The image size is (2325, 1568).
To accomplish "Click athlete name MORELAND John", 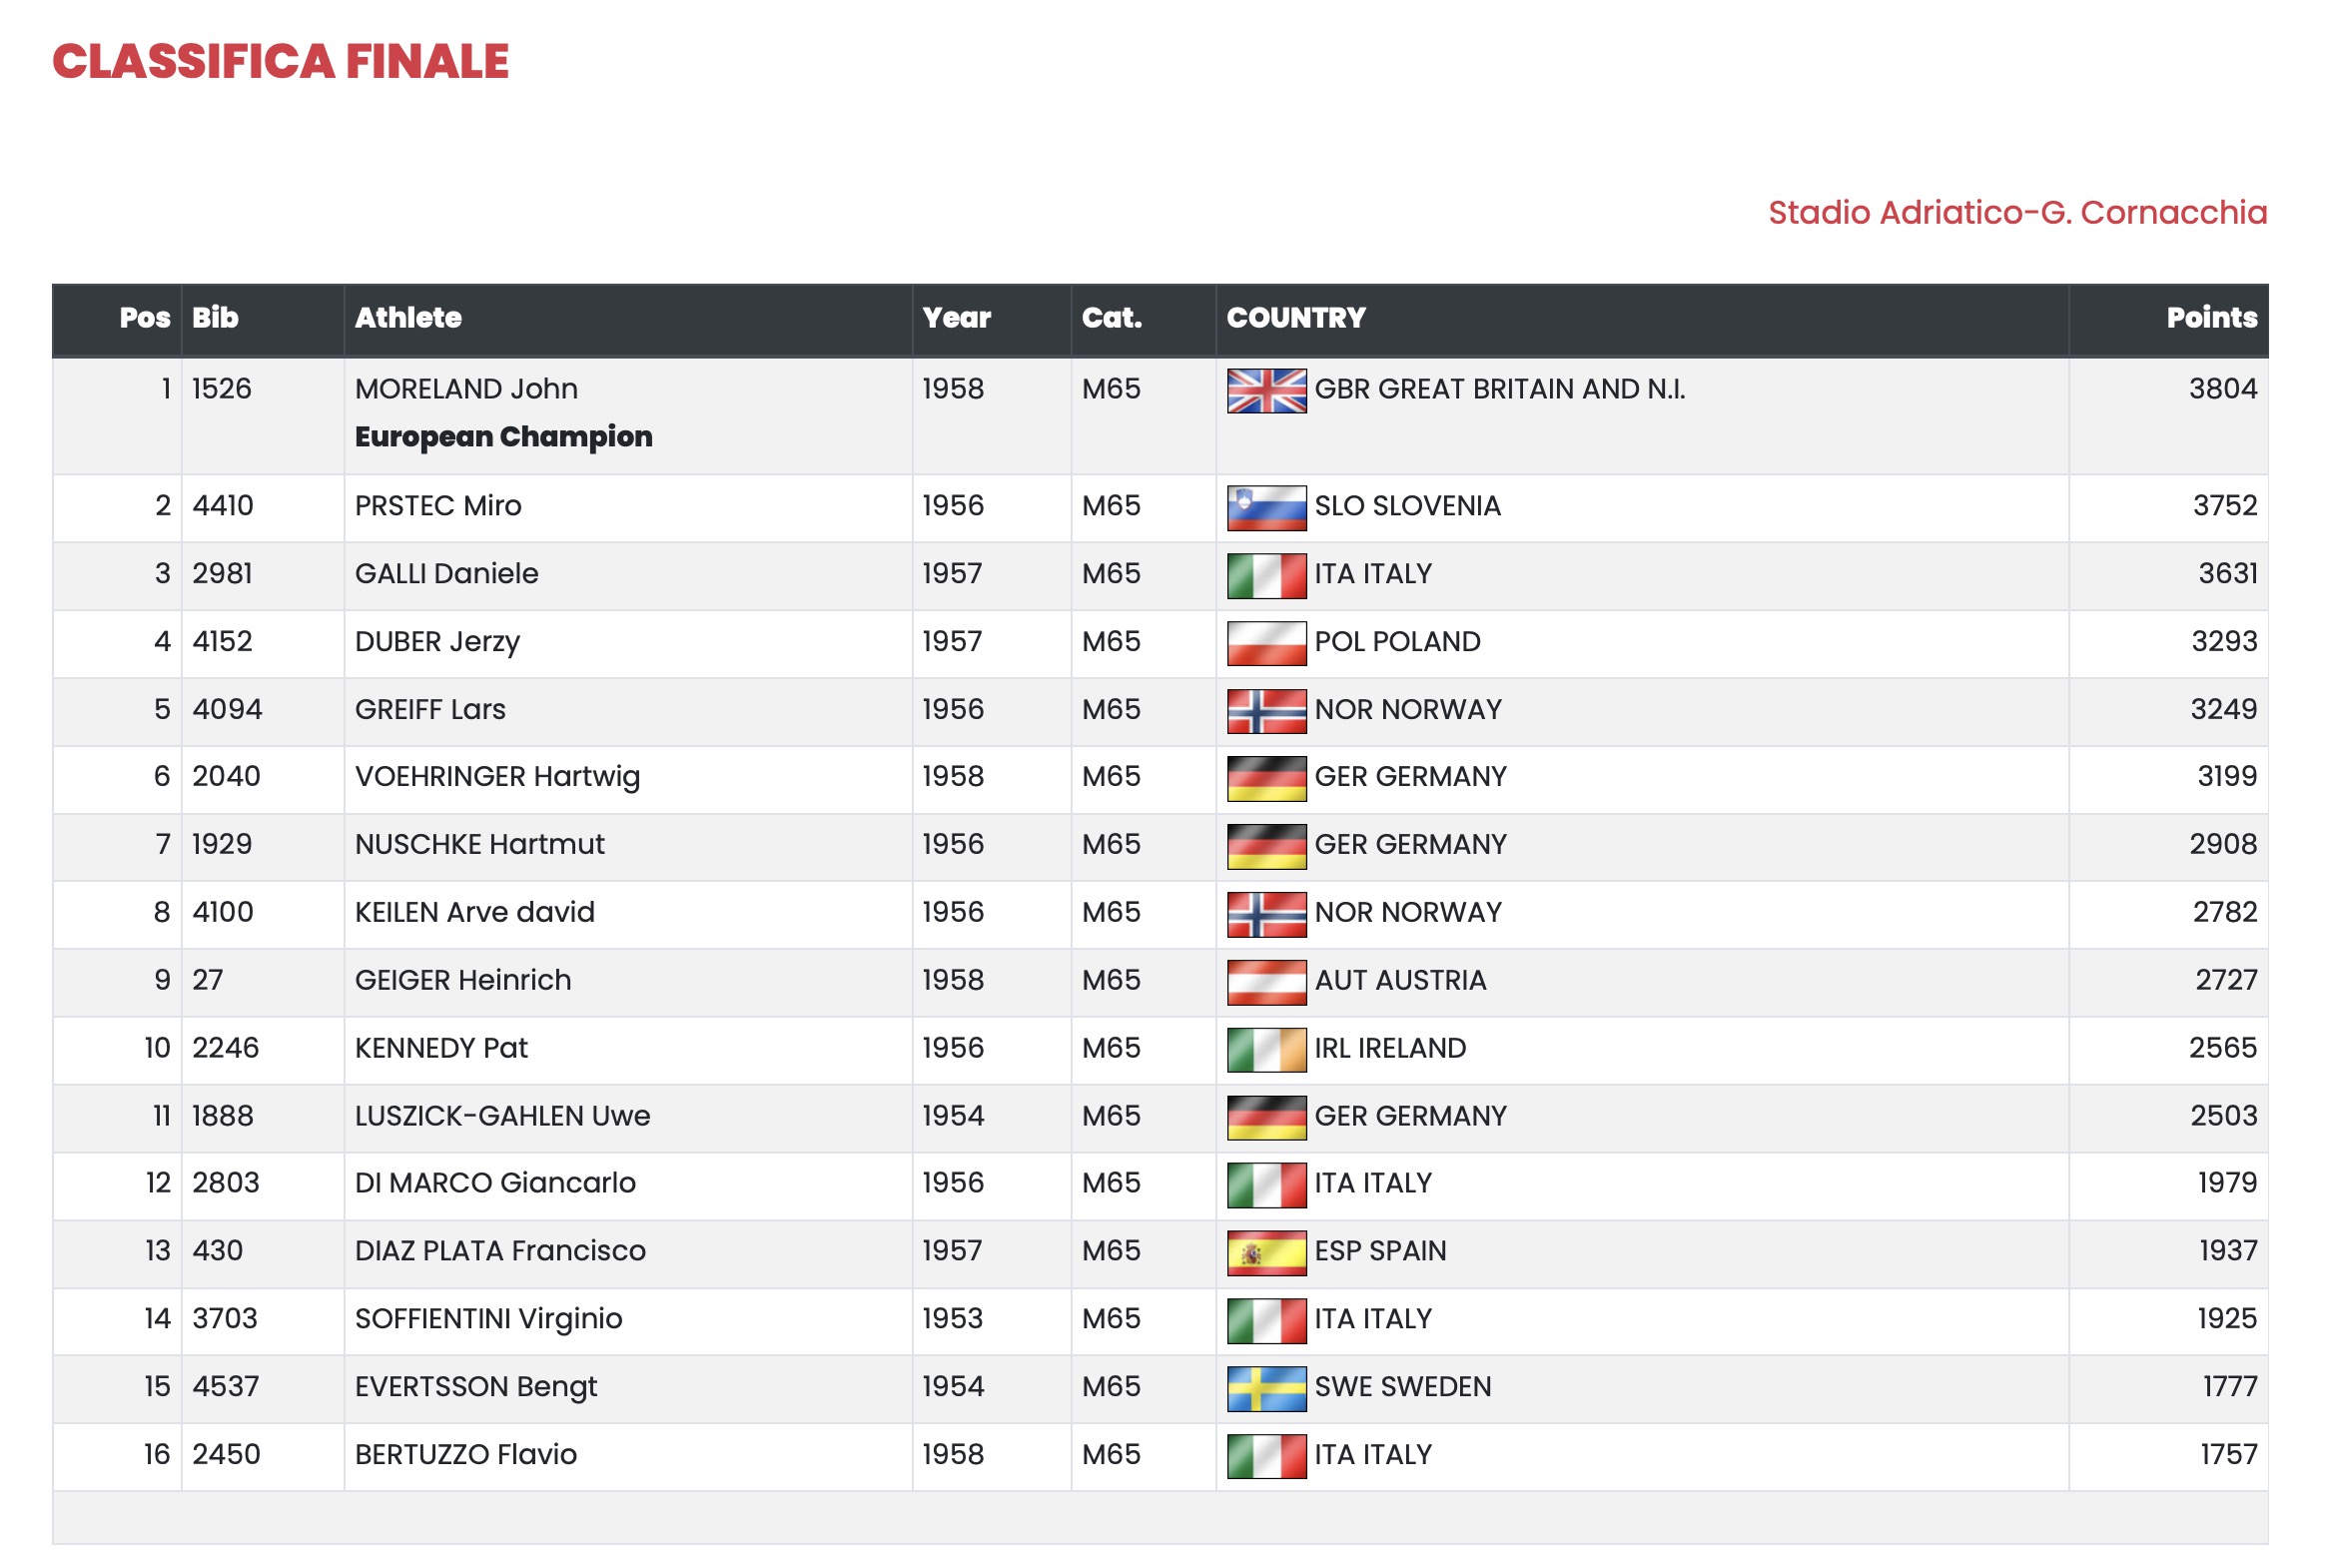I will coord(466,389).
